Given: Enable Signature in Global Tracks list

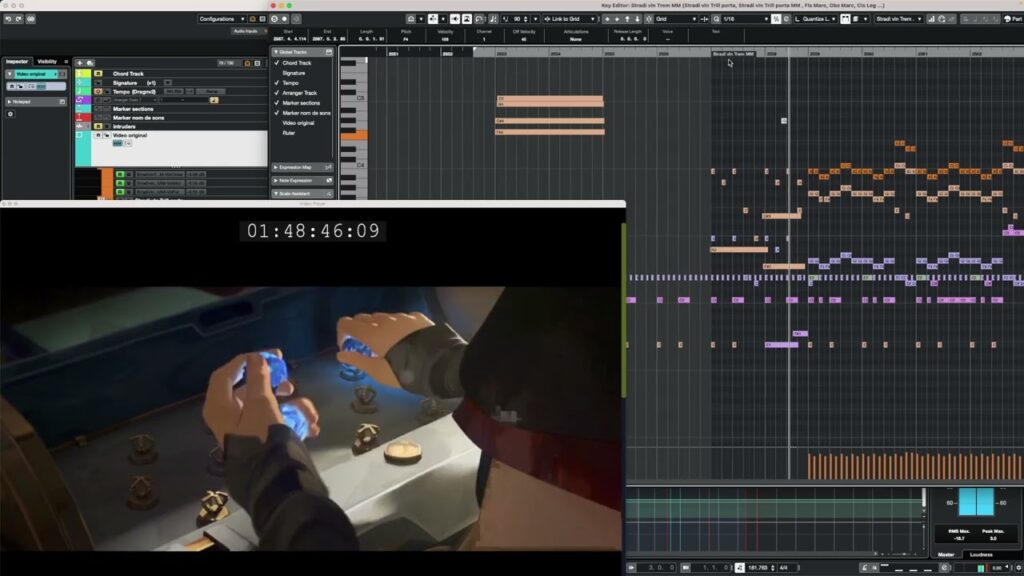Looking at the screenshot, I should 293,73.
